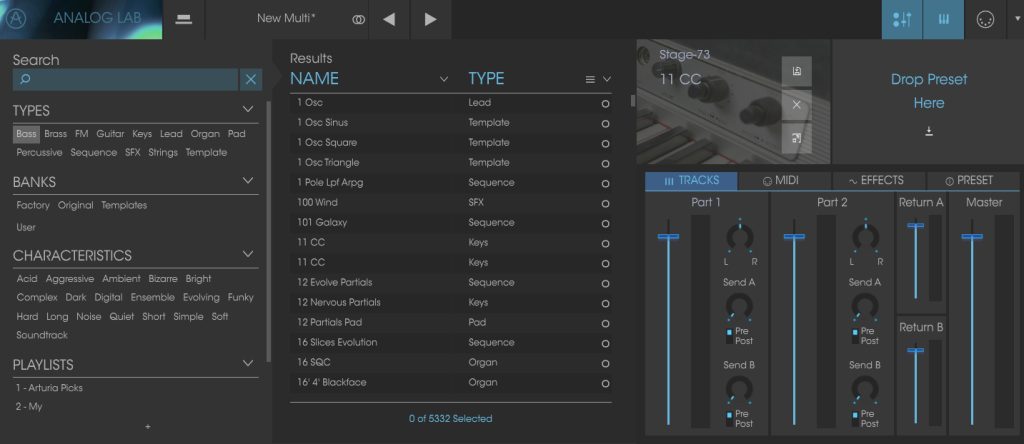Open the main menu icon beside Analog Lab logo

[184, 20]
